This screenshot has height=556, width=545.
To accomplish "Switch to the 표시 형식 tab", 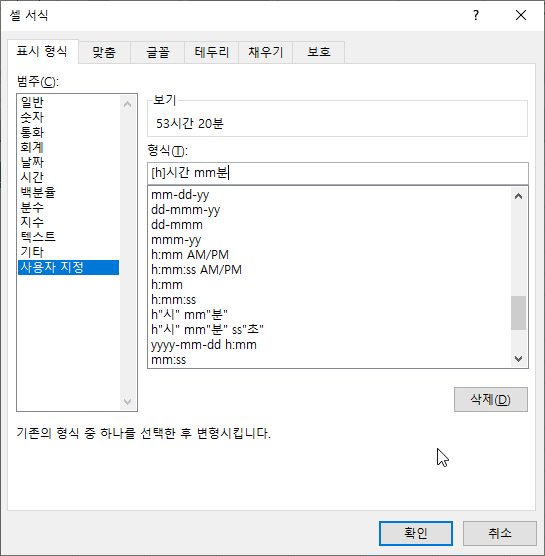I will pyautogui.click(x=43, y=52).
